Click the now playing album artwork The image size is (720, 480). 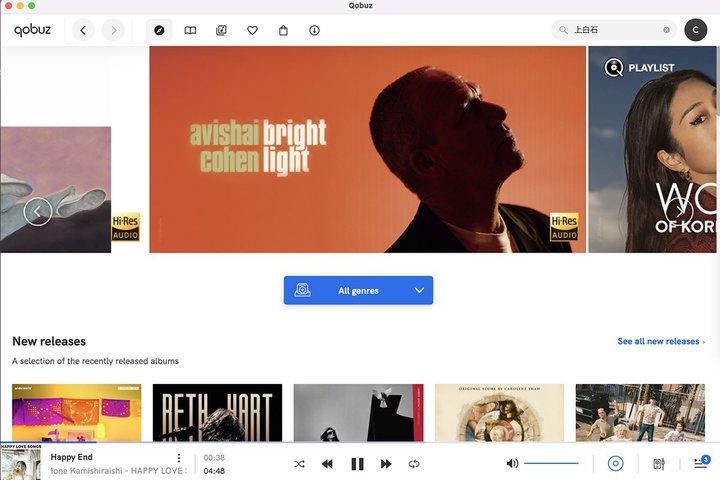[21, 462]
